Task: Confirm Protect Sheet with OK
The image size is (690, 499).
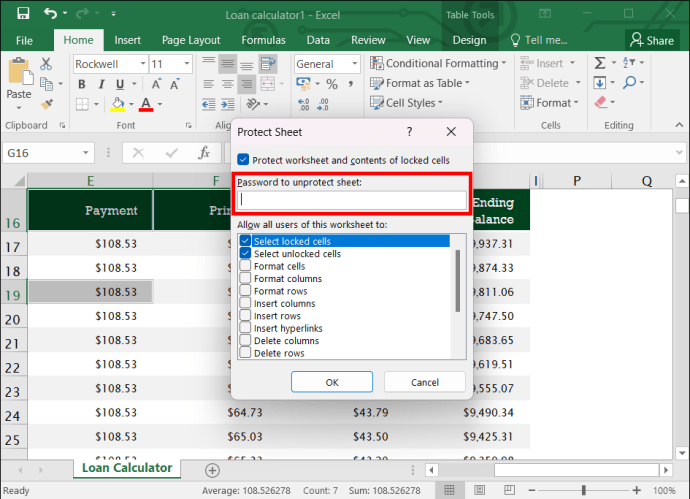Action: point(332,382)
